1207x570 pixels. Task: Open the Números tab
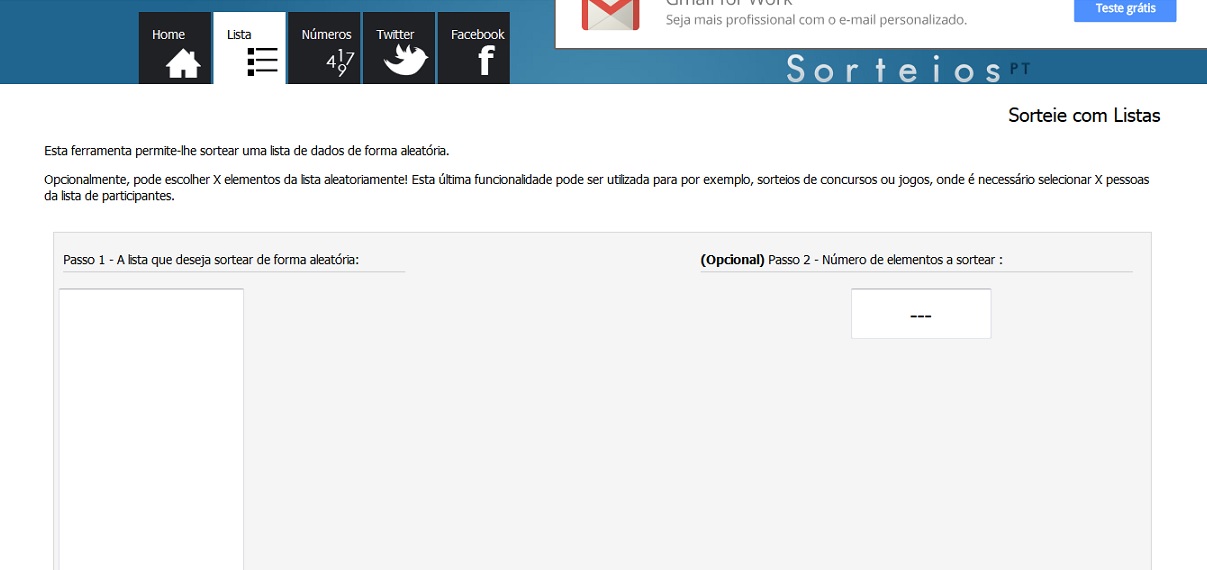click(x=324, y=48)
